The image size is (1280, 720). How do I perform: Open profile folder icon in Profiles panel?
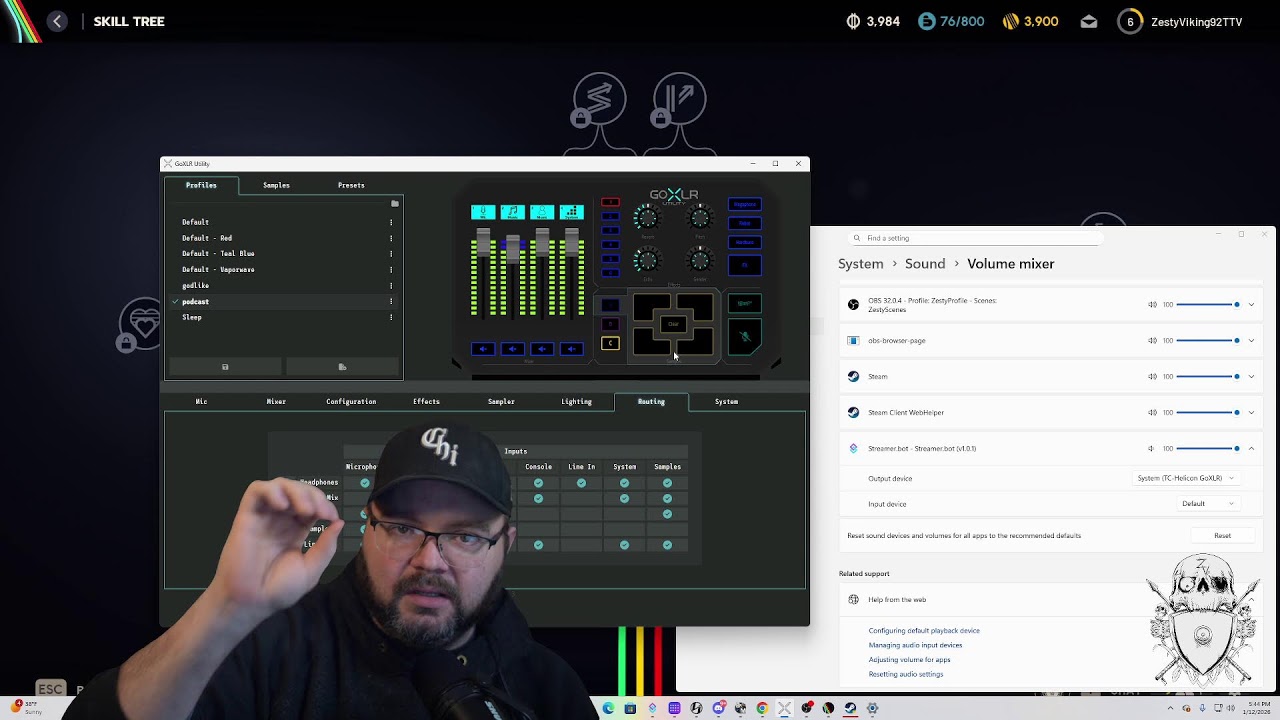(395, 204)
